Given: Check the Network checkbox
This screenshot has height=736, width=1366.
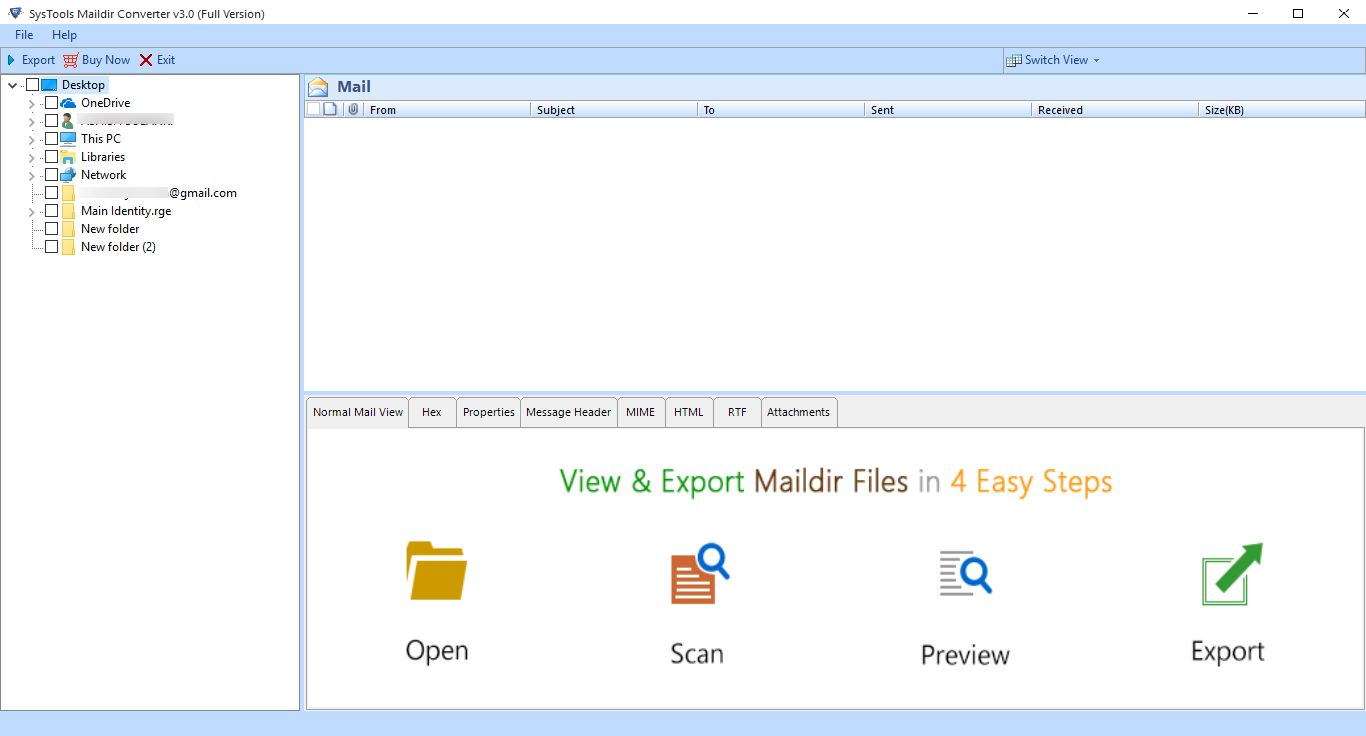Looking at the screenshot, I should point(51,175).
